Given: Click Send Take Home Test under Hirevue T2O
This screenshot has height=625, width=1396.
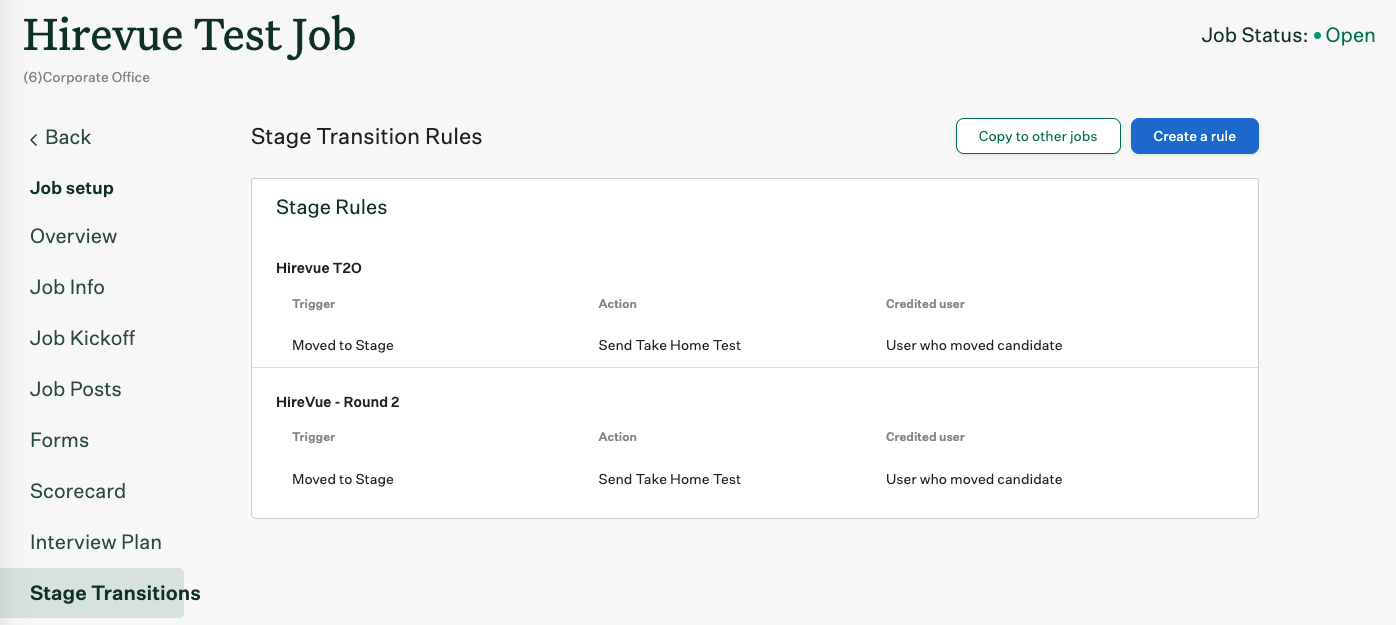Looking at the screenshot, I should (x=669, y=345).
